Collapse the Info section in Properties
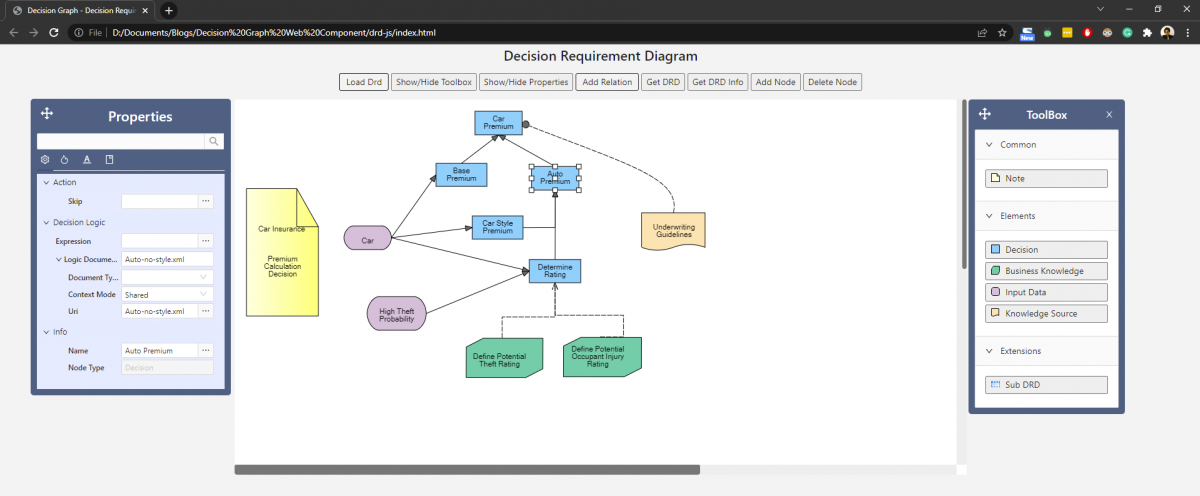 tap(45, 332)
